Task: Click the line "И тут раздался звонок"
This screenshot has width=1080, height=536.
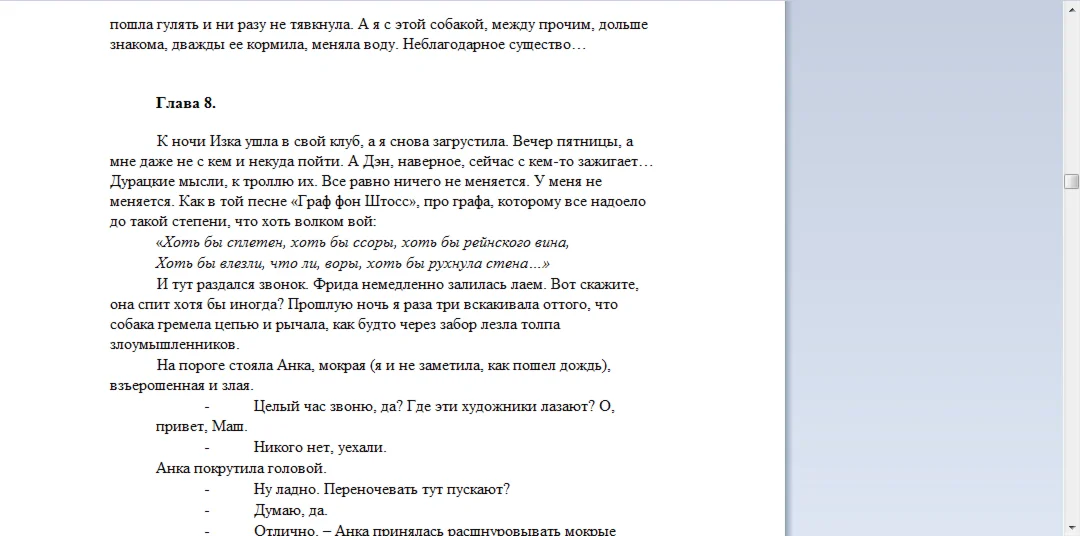Action: (x=397, y=285)
